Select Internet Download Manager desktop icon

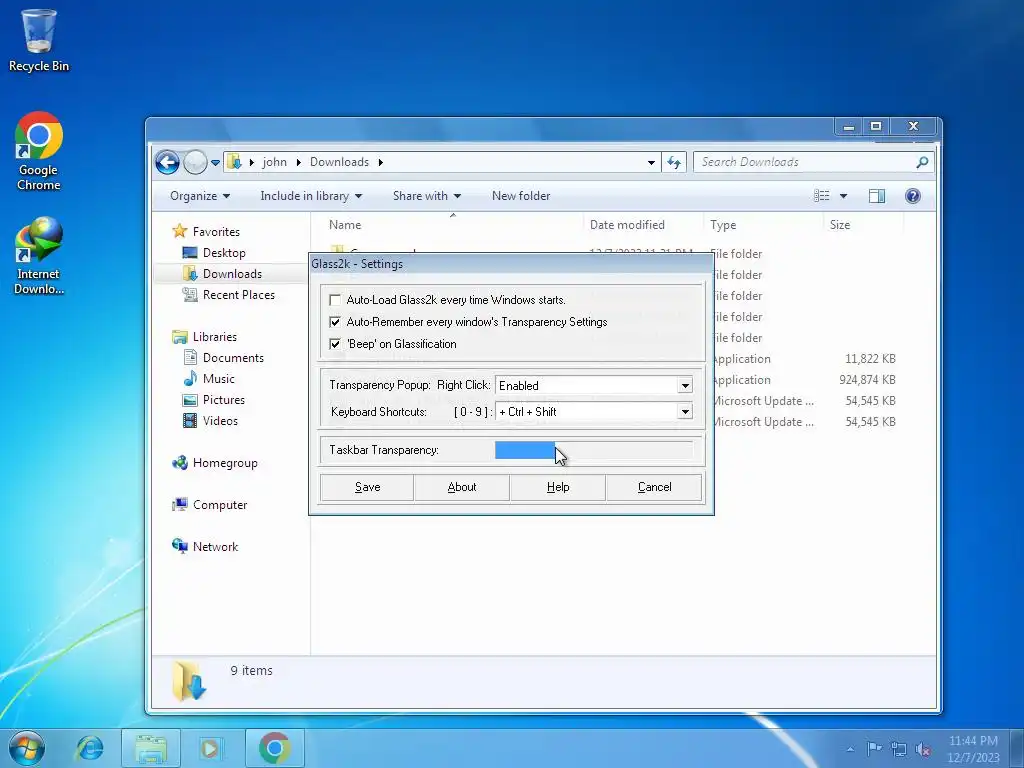[x=39, y=256]
